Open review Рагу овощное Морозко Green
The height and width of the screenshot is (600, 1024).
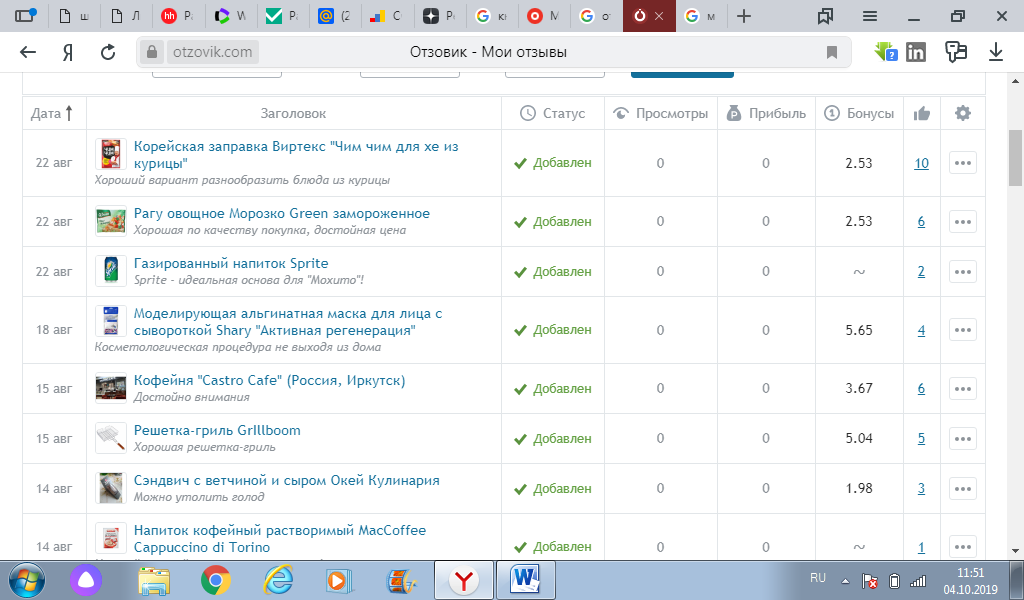[281, 213]
